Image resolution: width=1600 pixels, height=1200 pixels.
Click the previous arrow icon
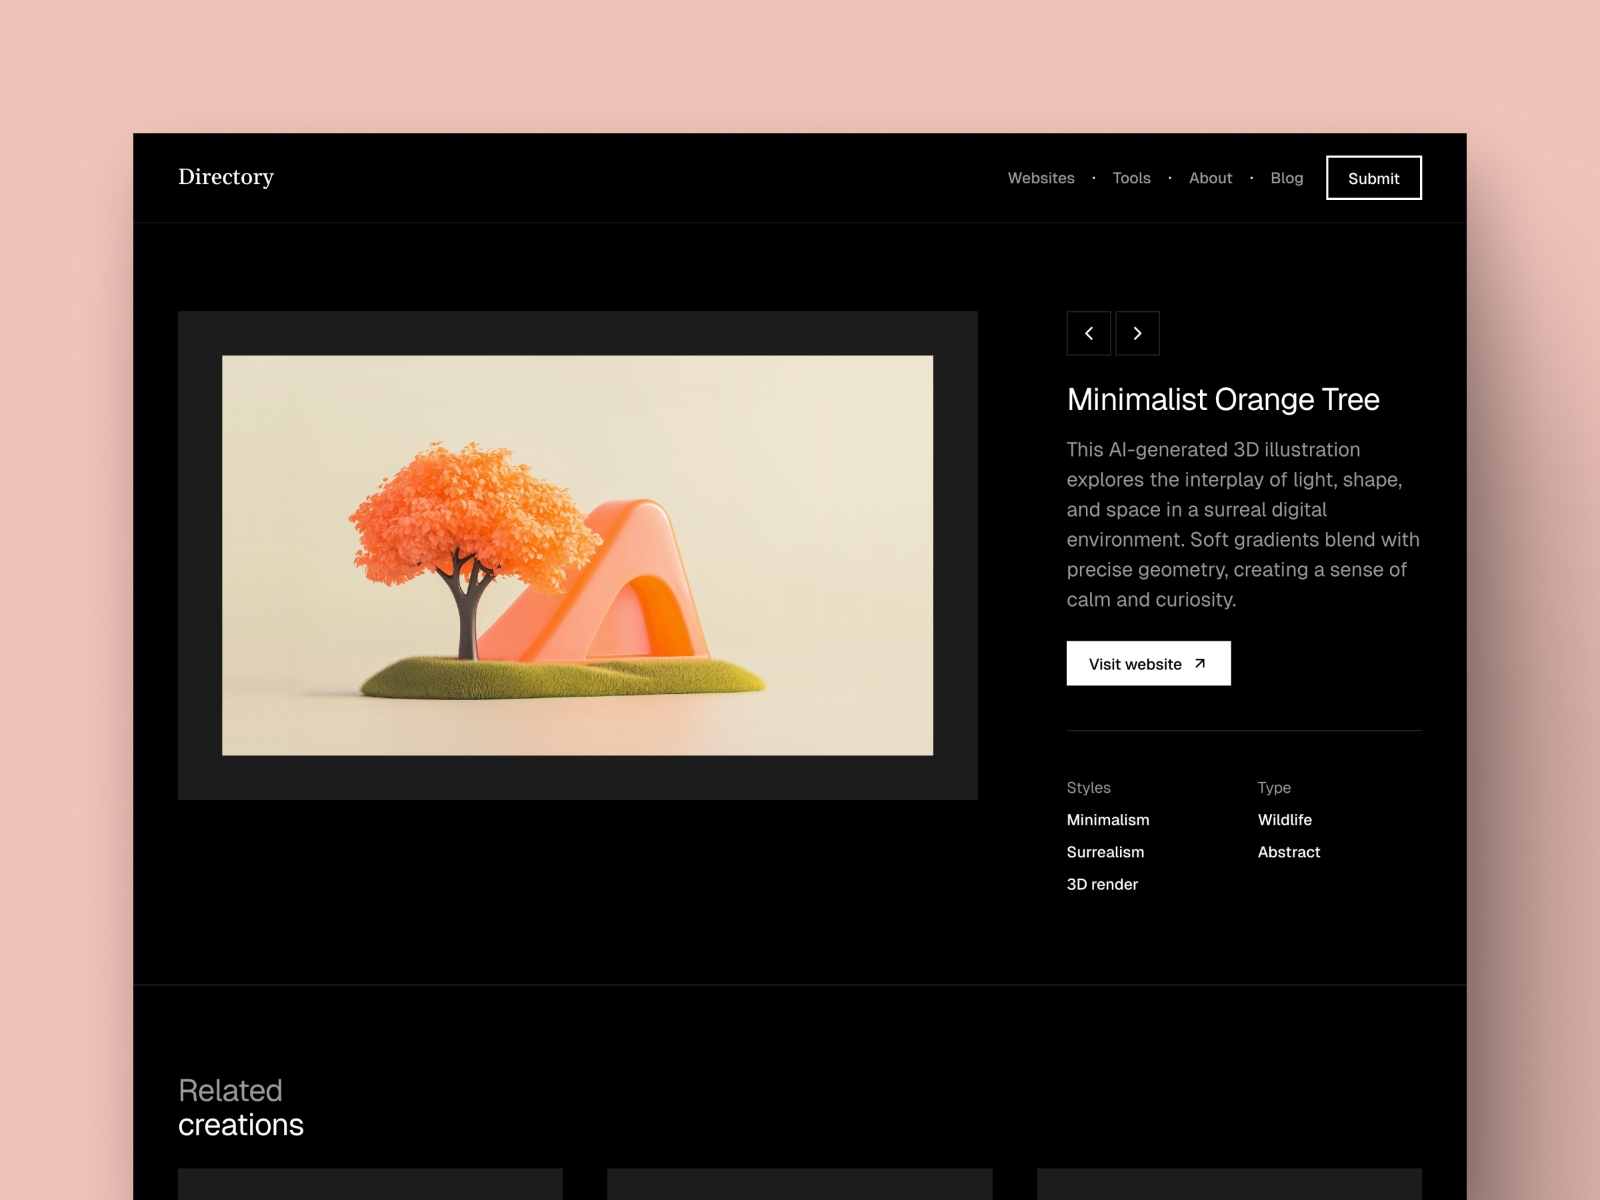pyautogui.click(x=1089, y=333)
